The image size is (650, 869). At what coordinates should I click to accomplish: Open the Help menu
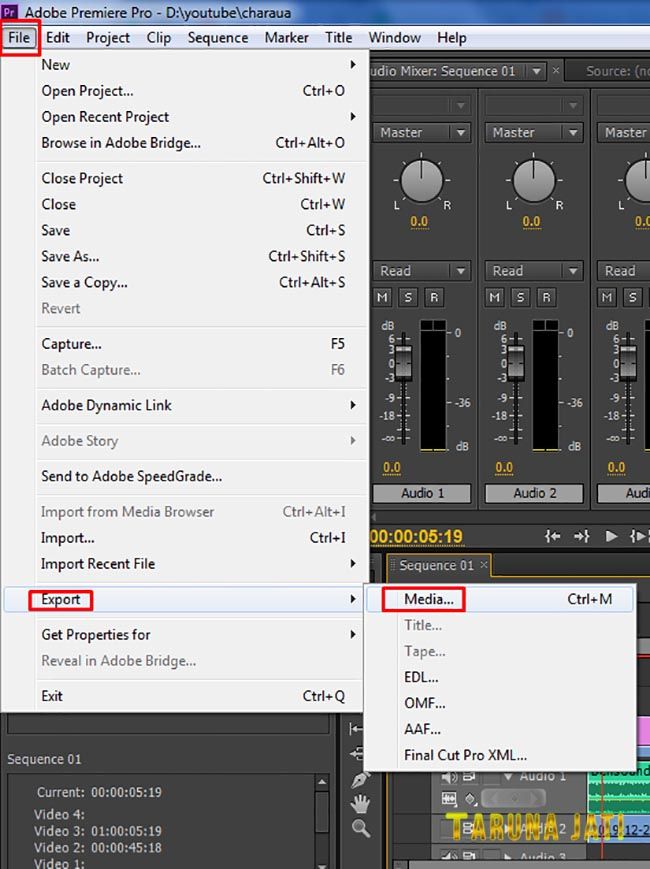click(x=452, y=37)
